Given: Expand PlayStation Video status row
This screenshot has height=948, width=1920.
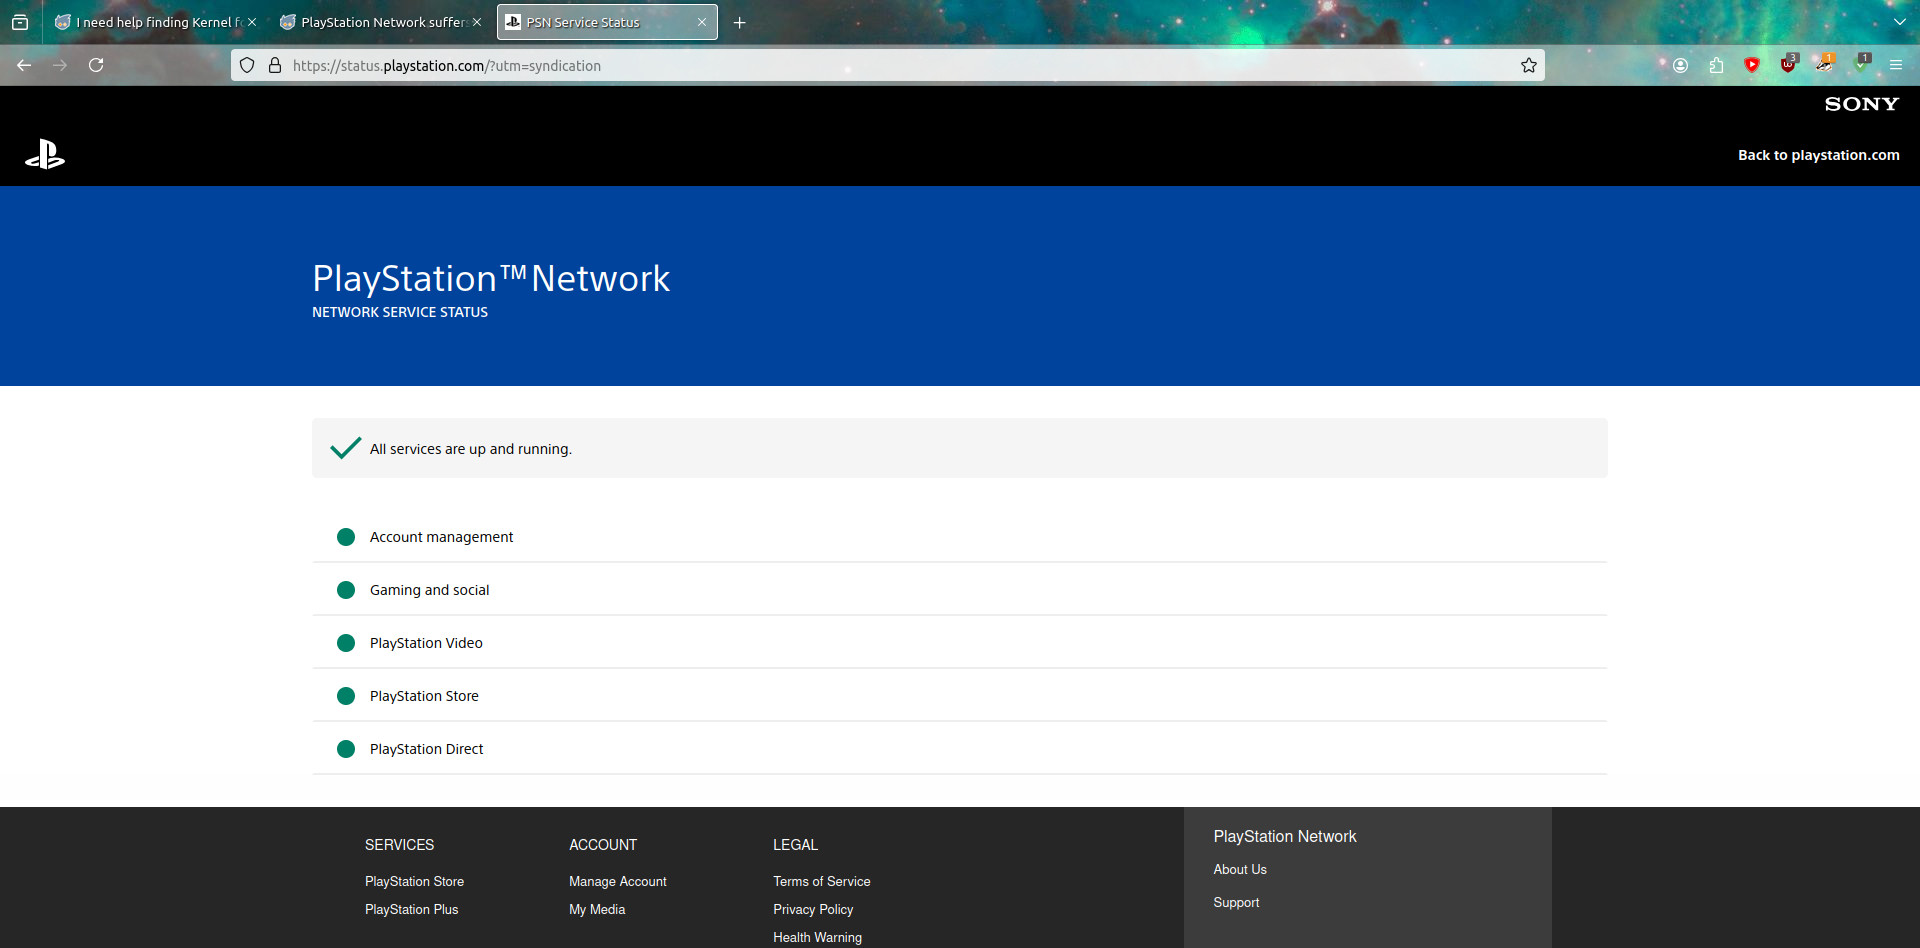Looking at the screenshot, I should click(x=960, y=643).
